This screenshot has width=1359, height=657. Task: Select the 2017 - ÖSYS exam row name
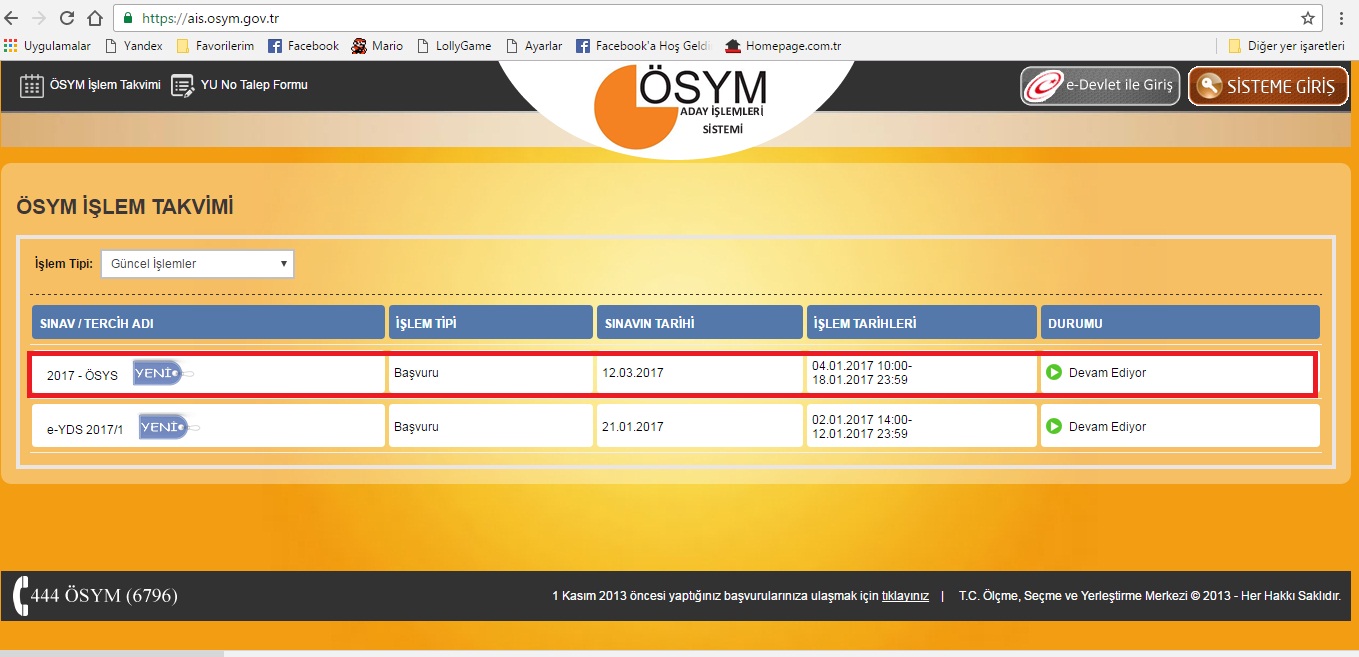pyautogui.click(x=82, y=375)
